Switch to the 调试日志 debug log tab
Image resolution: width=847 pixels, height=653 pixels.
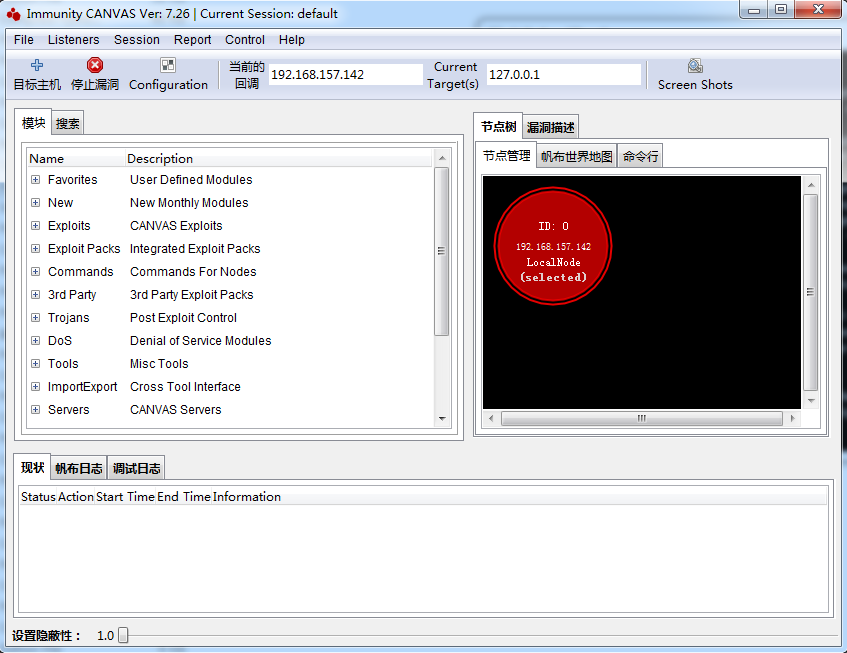(x=136, y=468)
